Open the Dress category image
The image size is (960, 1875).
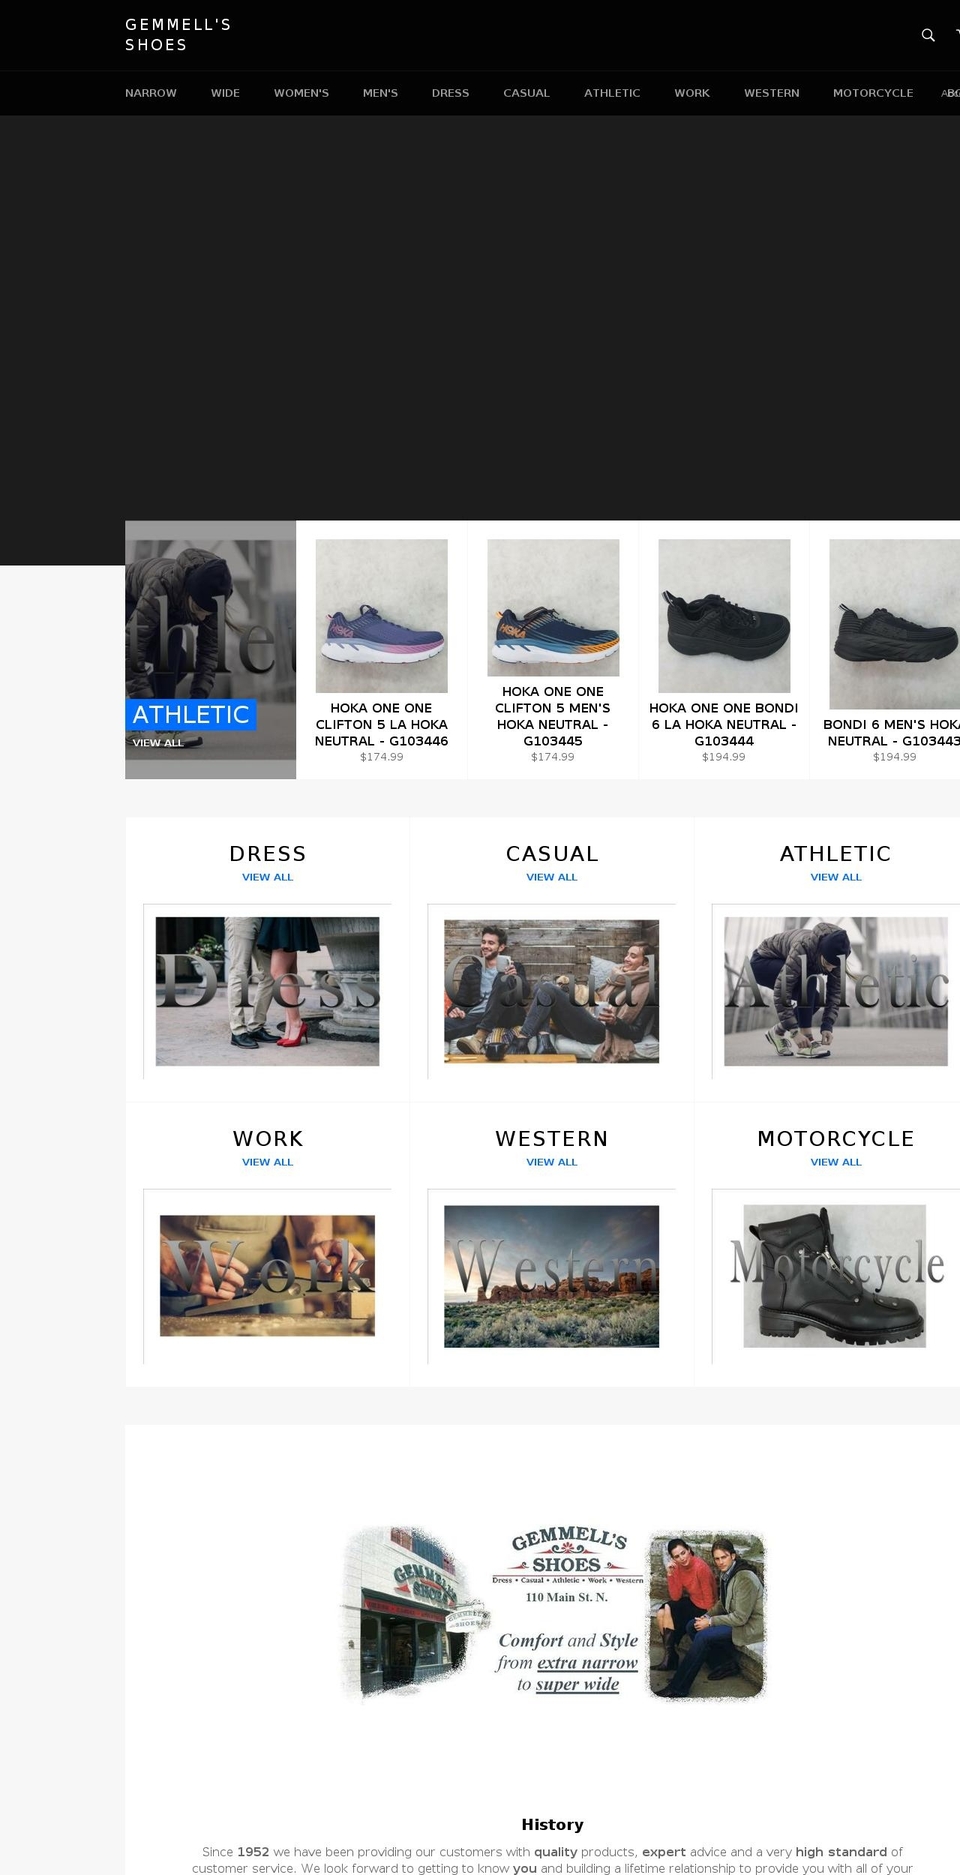click(268, 991)
